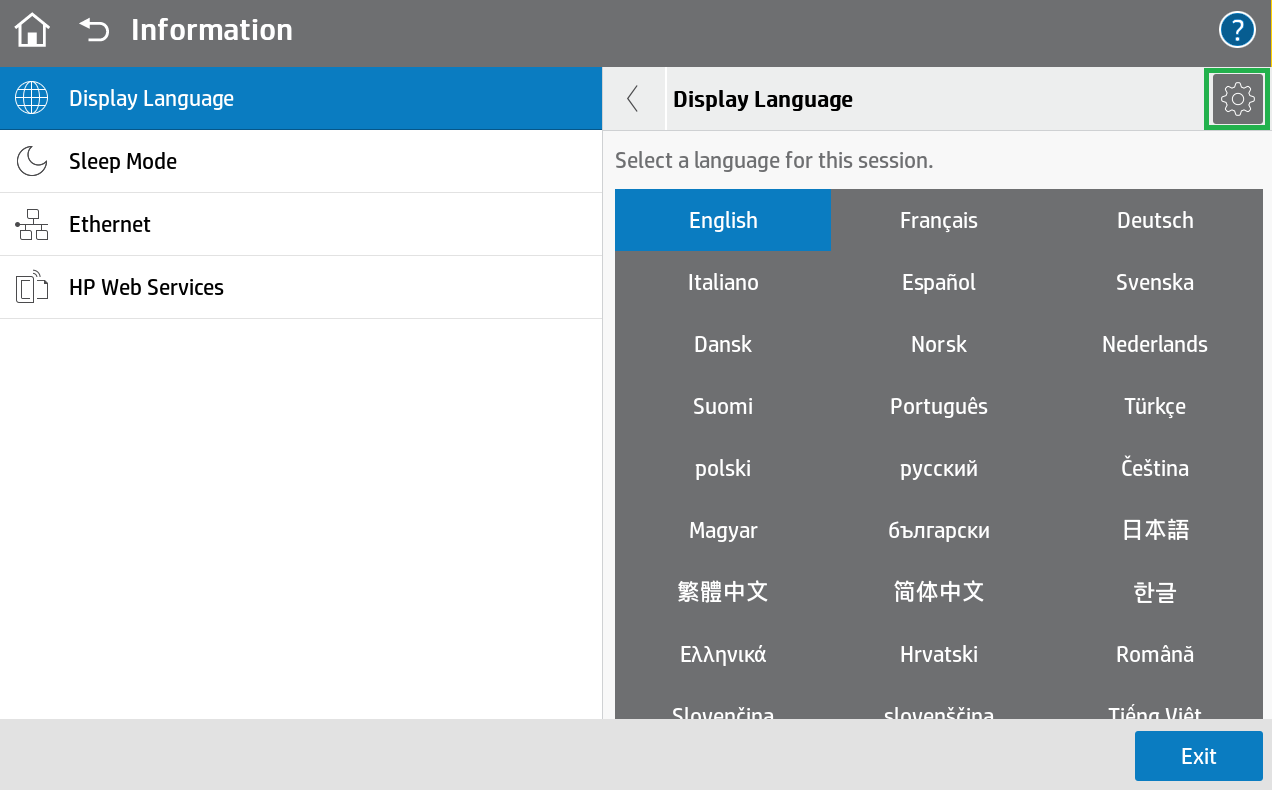
Task: Click the back arrow next to Information
Action: coord(94,30)
